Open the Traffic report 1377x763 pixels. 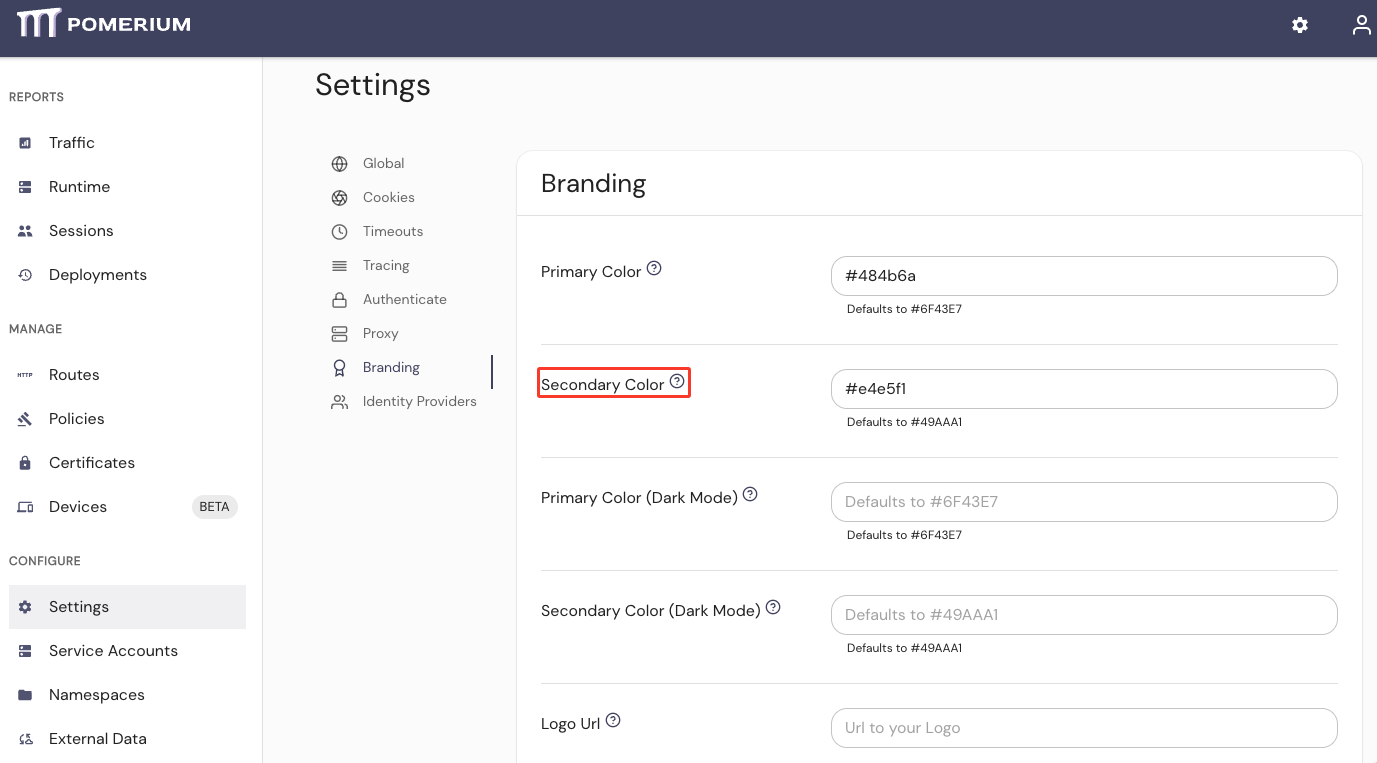[x=71, y=143]
